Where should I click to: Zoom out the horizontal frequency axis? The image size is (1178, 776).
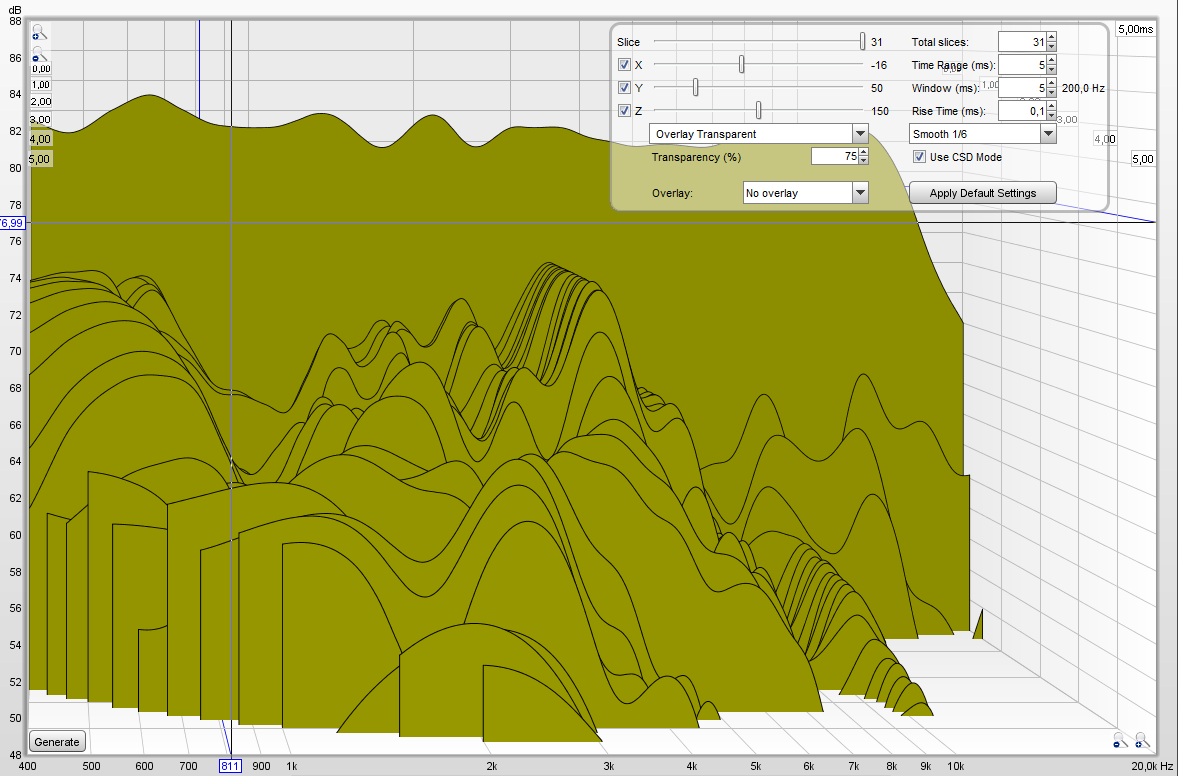(x=1120, y=741)
